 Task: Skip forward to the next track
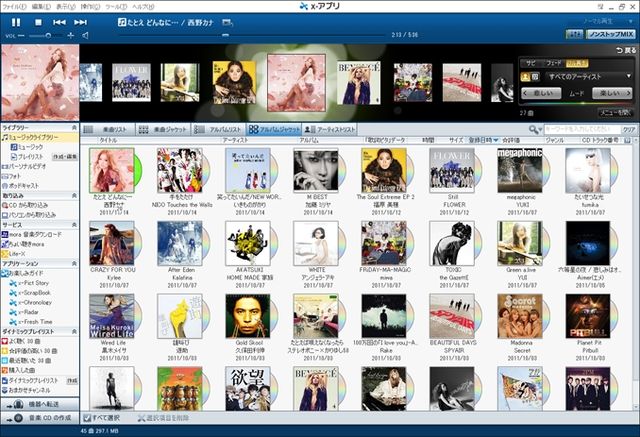(x=80, y=22)
